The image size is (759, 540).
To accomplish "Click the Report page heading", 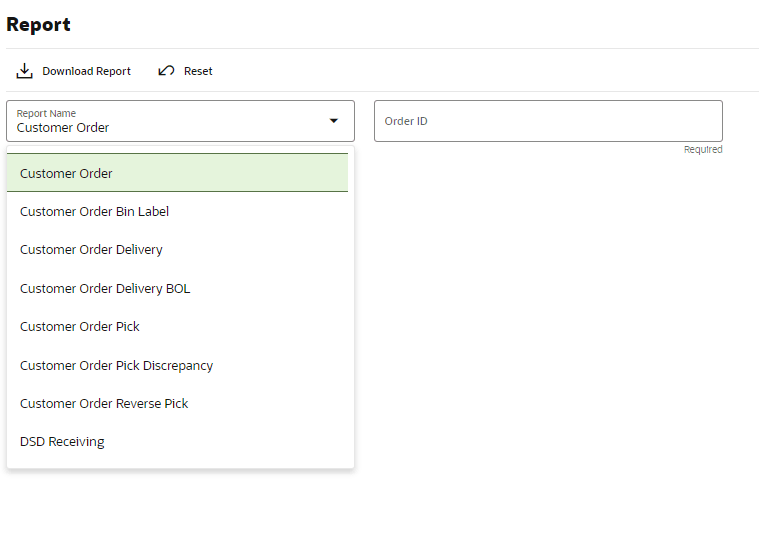I will point(38,25).
